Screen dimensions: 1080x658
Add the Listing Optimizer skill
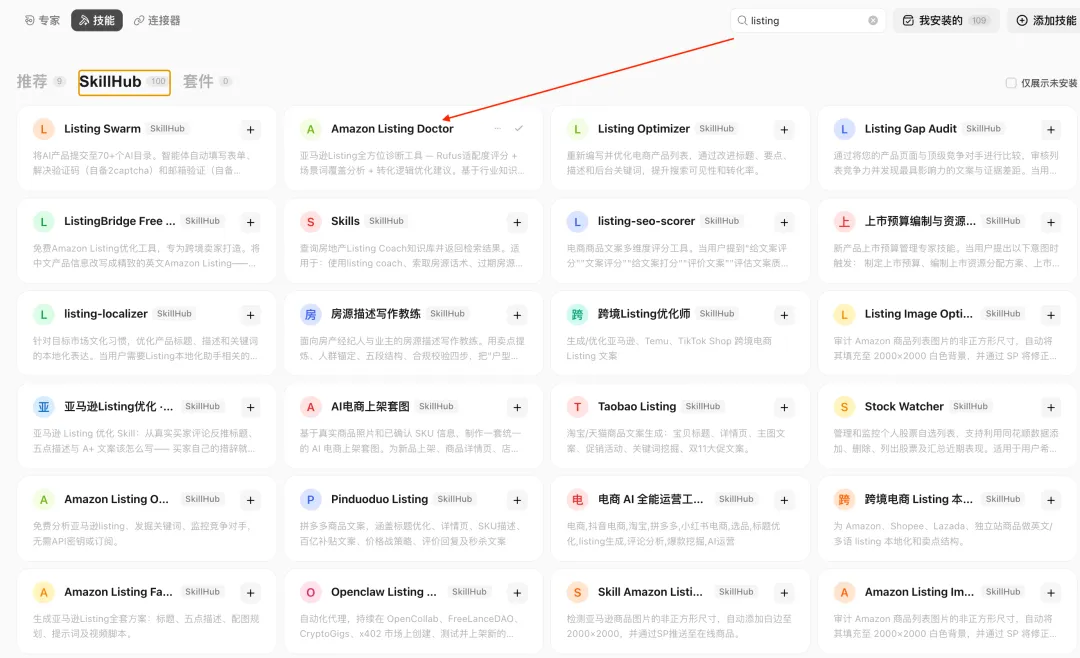click(x=784, y=130)
